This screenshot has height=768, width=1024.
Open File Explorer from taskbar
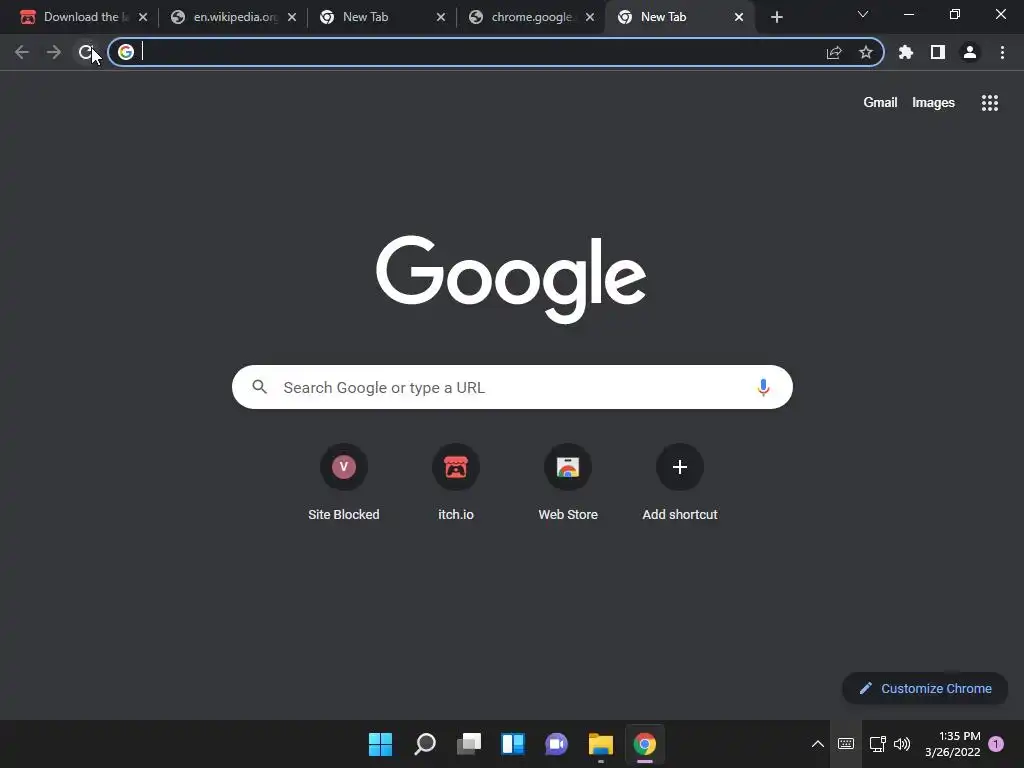click(601, 744)
